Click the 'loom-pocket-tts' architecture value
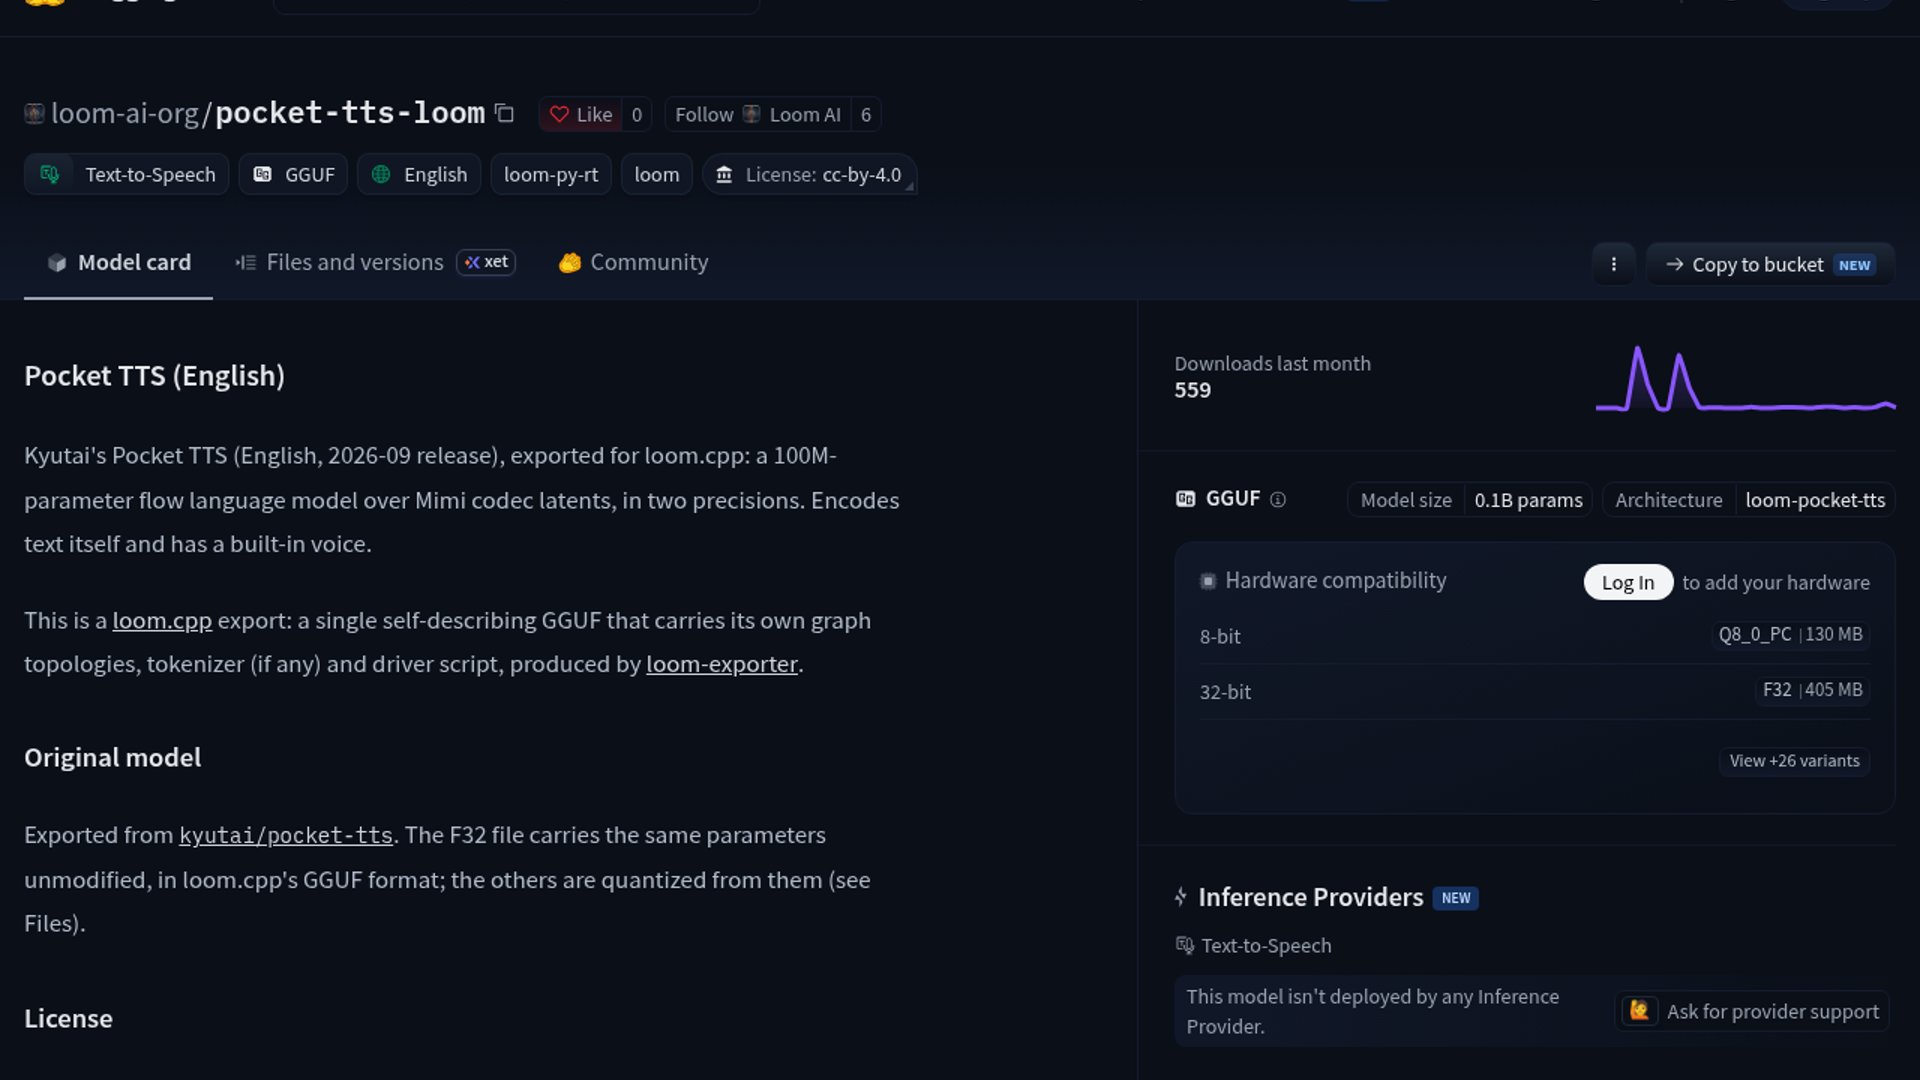 tap(1815, 499)
